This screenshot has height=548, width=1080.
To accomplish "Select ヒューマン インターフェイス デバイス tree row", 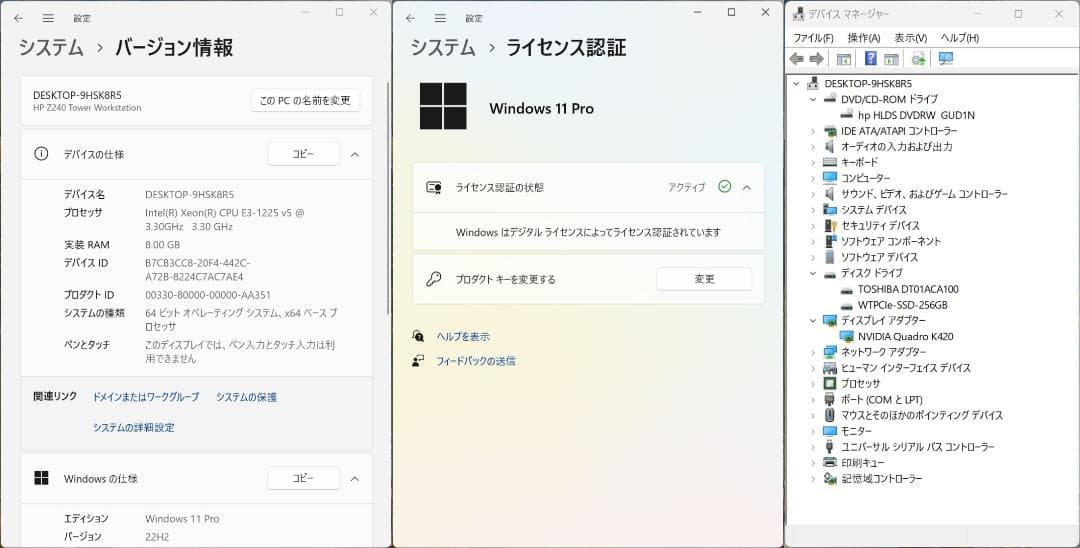I will click(906, 368).
